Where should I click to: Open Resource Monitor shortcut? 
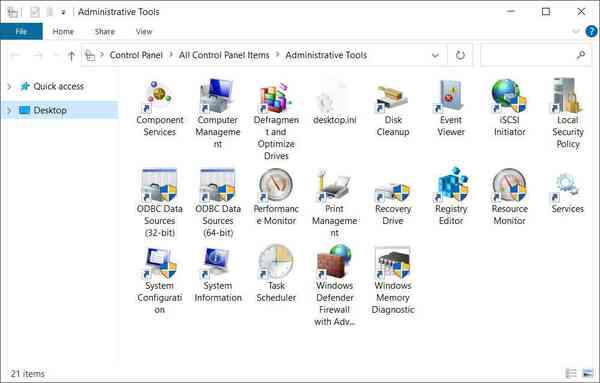[509, 185]
